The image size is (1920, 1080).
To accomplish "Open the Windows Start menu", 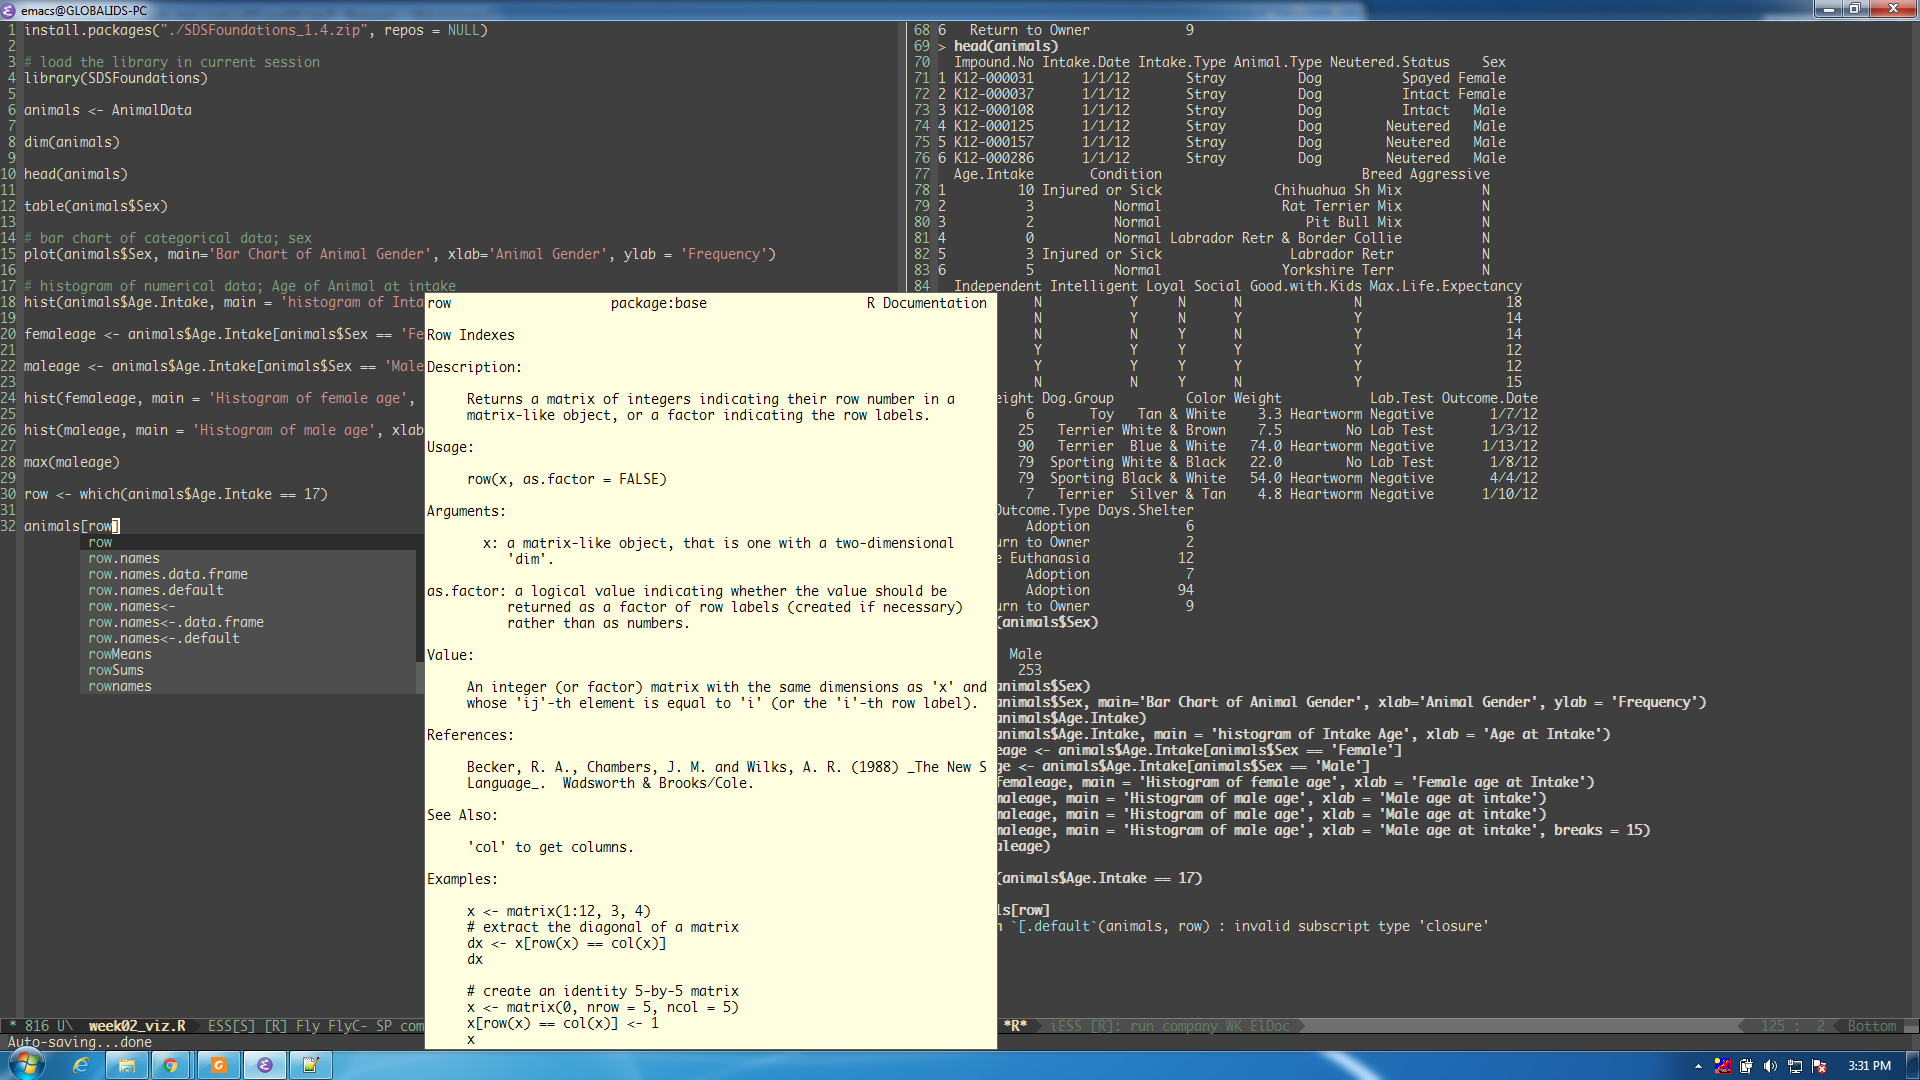I will [27, 1064].
